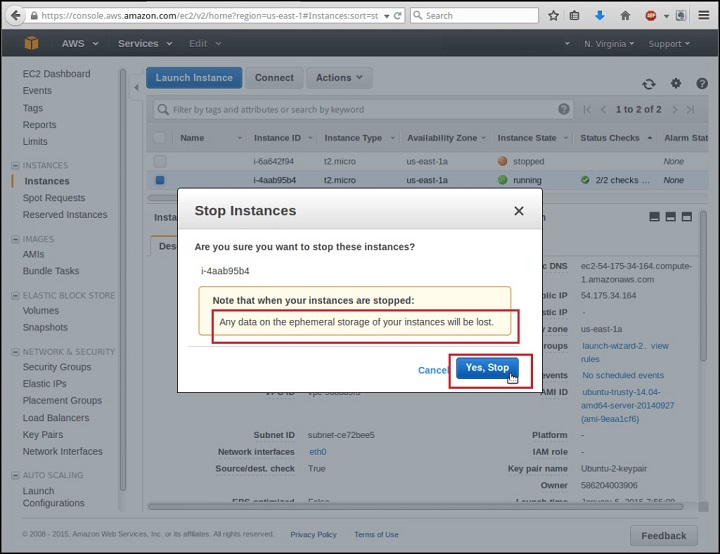The width and height of the screenshot is (720, 554).
Task: Open the Edit dropdown in top bar
Action: pyautogui.click(x=205, y=44)
